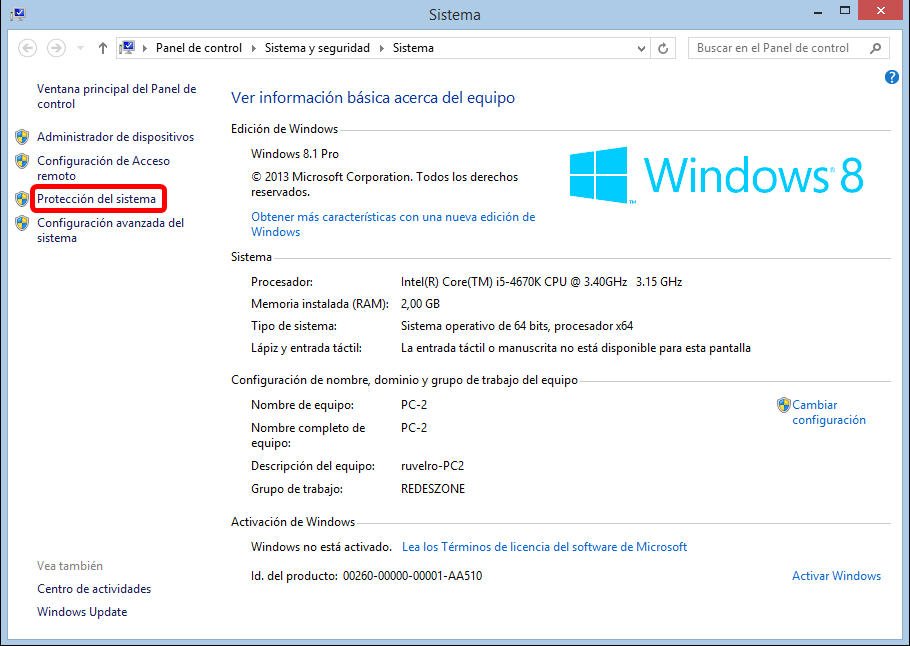Select product ID 00260-00000-00001-AA510
Viewport: 910px width, 646px height.
[x=413, y=576]
